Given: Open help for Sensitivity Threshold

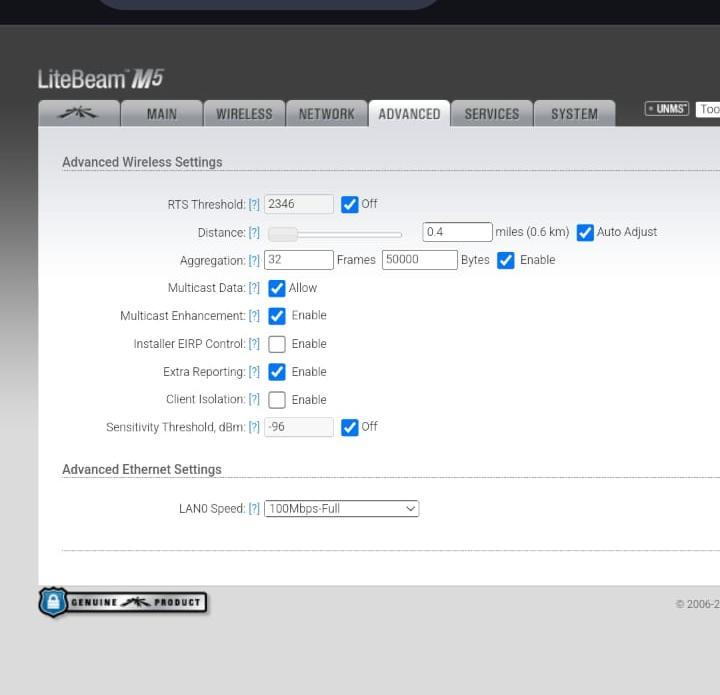Looking at the screenshot, I should point(254,427).
